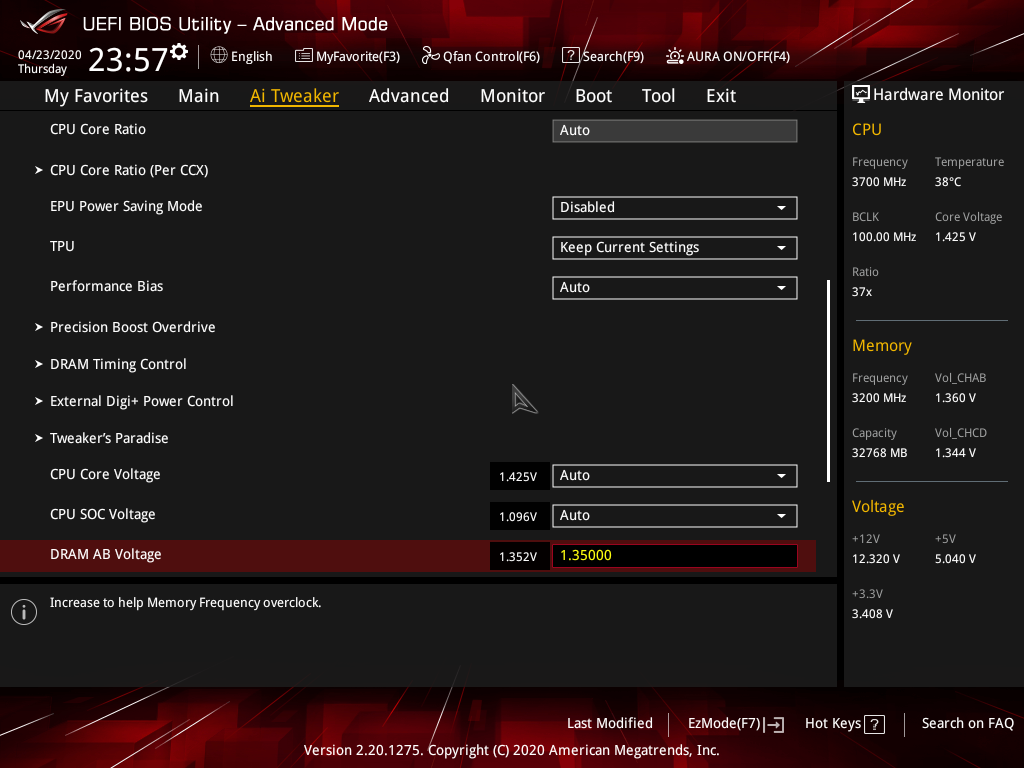Open the EPU Power Saving Mode dropdown
Viewport: 1024px width, 768px height.
tap(675, 208)
